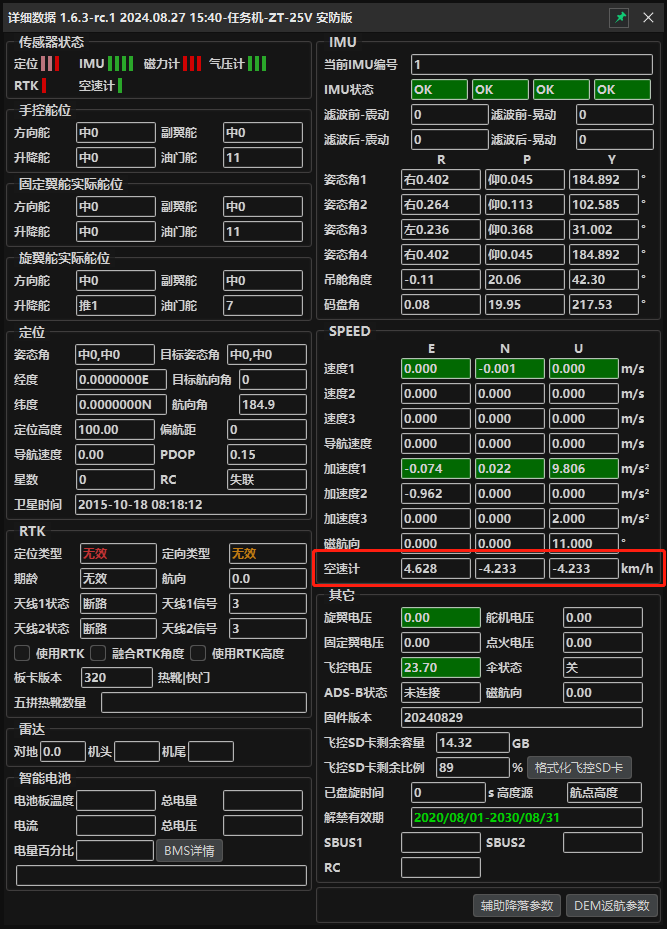
Task: Click the 总电量 field
Action: point(263,800)
